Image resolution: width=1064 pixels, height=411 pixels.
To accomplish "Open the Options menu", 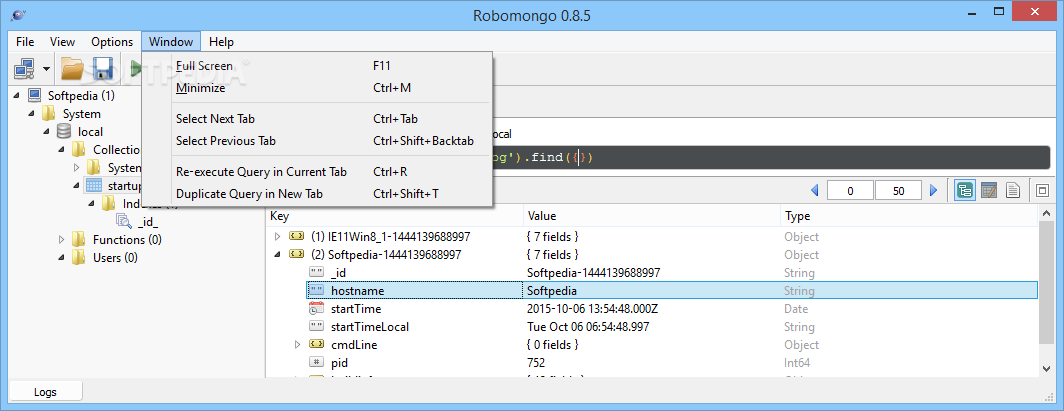I will coord(112,41).
